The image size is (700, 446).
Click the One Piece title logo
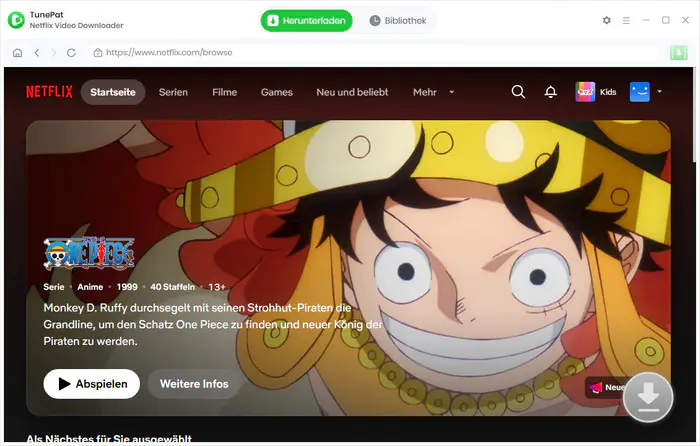89,253
